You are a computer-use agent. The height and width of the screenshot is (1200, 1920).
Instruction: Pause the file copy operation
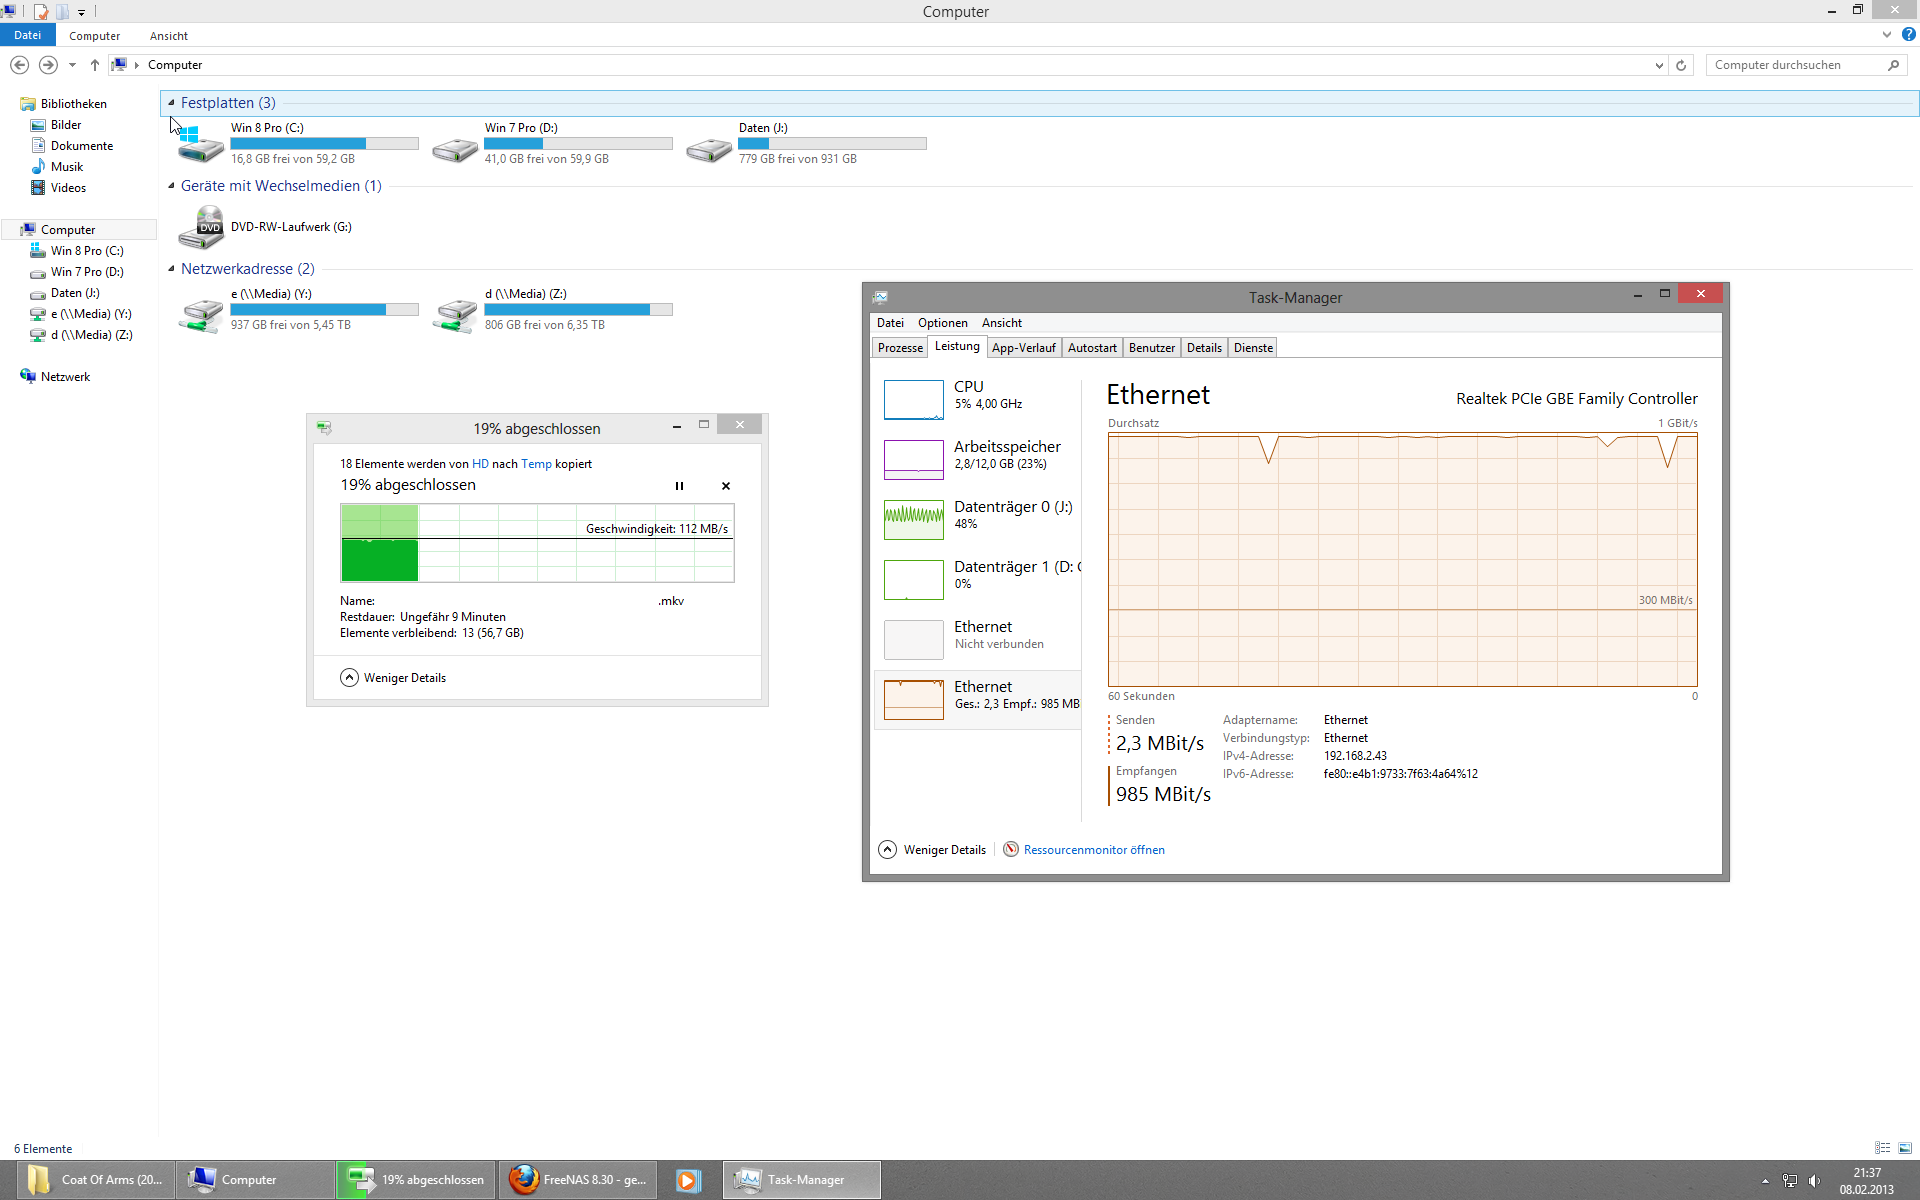pos(679,486)
